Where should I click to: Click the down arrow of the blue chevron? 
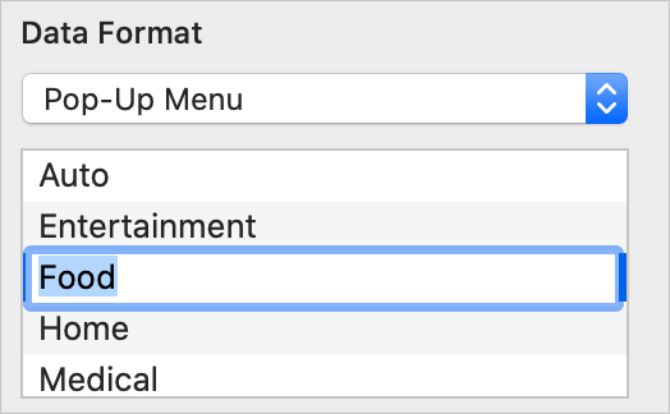tap(606, 108)
